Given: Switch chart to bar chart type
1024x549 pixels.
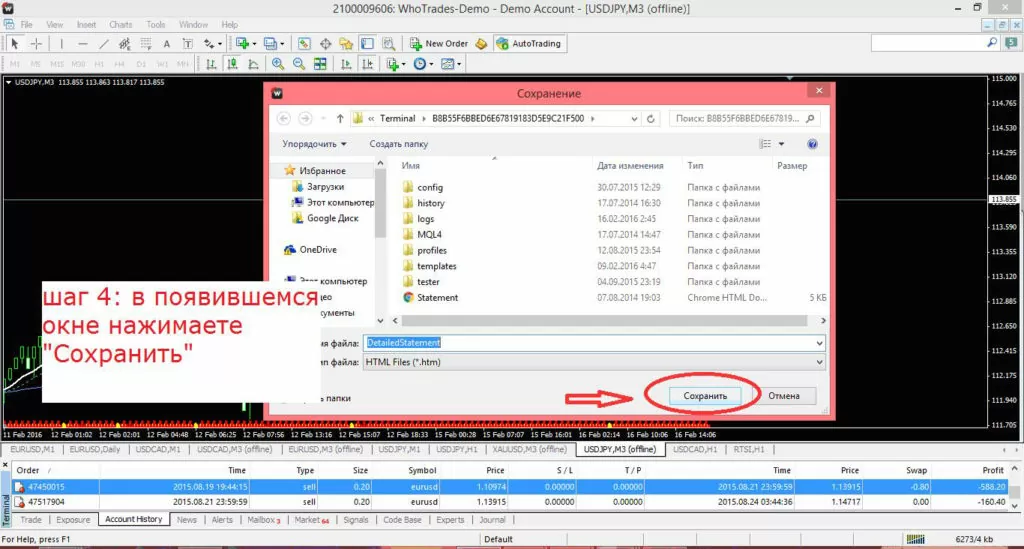Looking at the screenshot, I should [x=211, y=64].
